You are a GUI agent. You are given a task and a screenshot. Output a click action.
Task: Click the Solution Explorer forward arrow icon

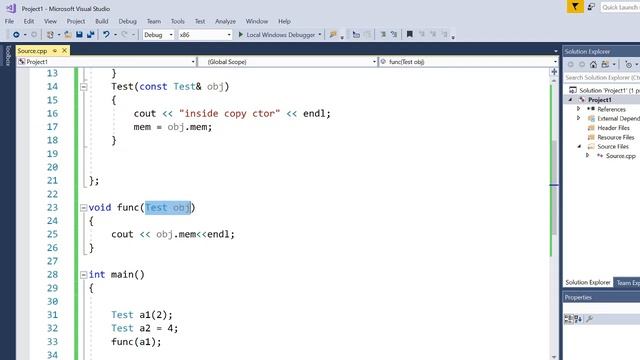pos(582,64)
